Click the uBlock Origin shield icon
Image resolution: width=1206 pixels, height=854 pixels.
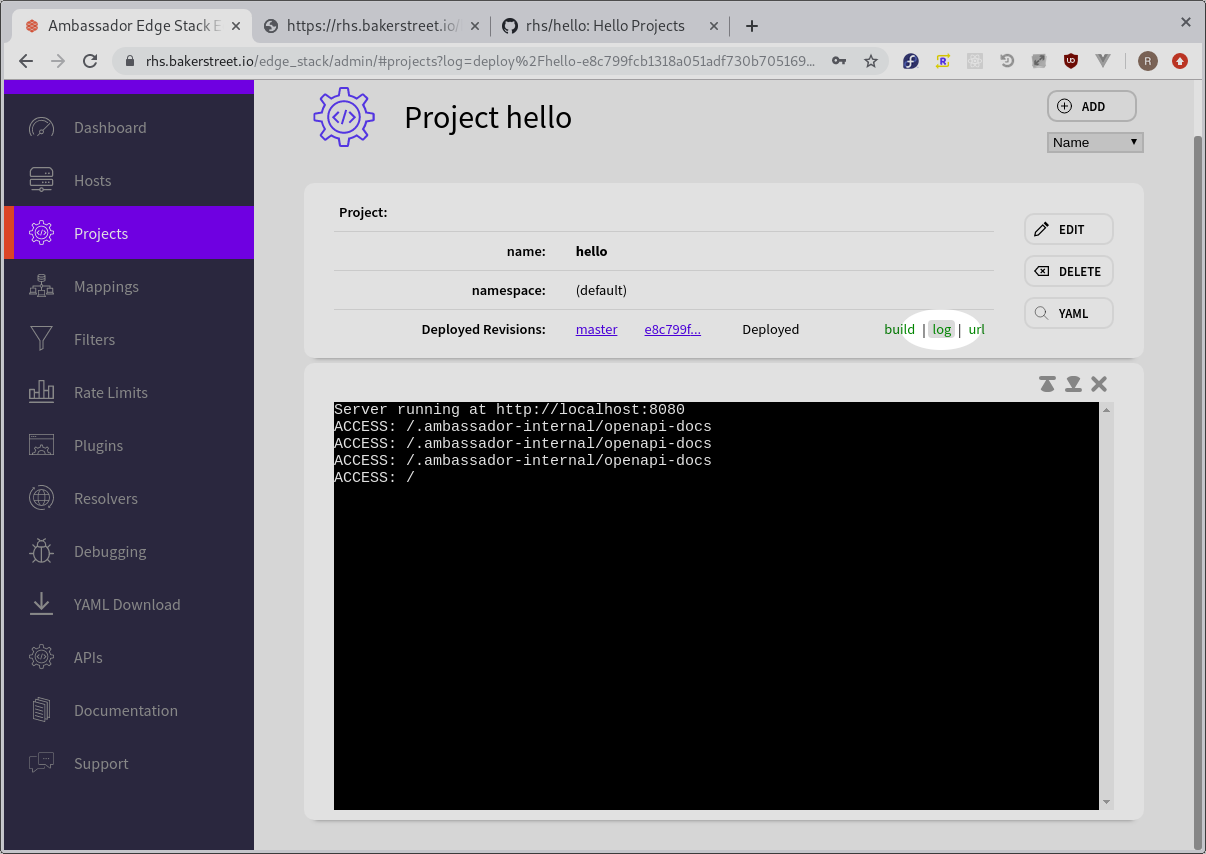[1071, 61]
